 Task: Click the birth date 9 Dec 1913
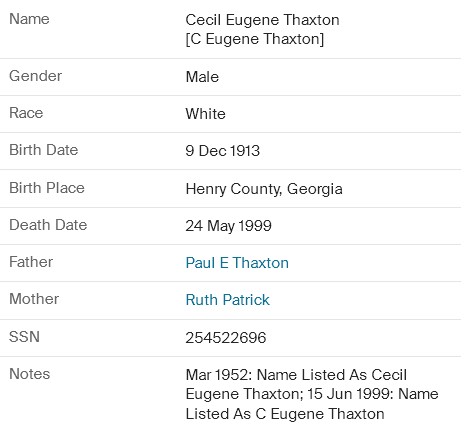[x=223, y=151]
